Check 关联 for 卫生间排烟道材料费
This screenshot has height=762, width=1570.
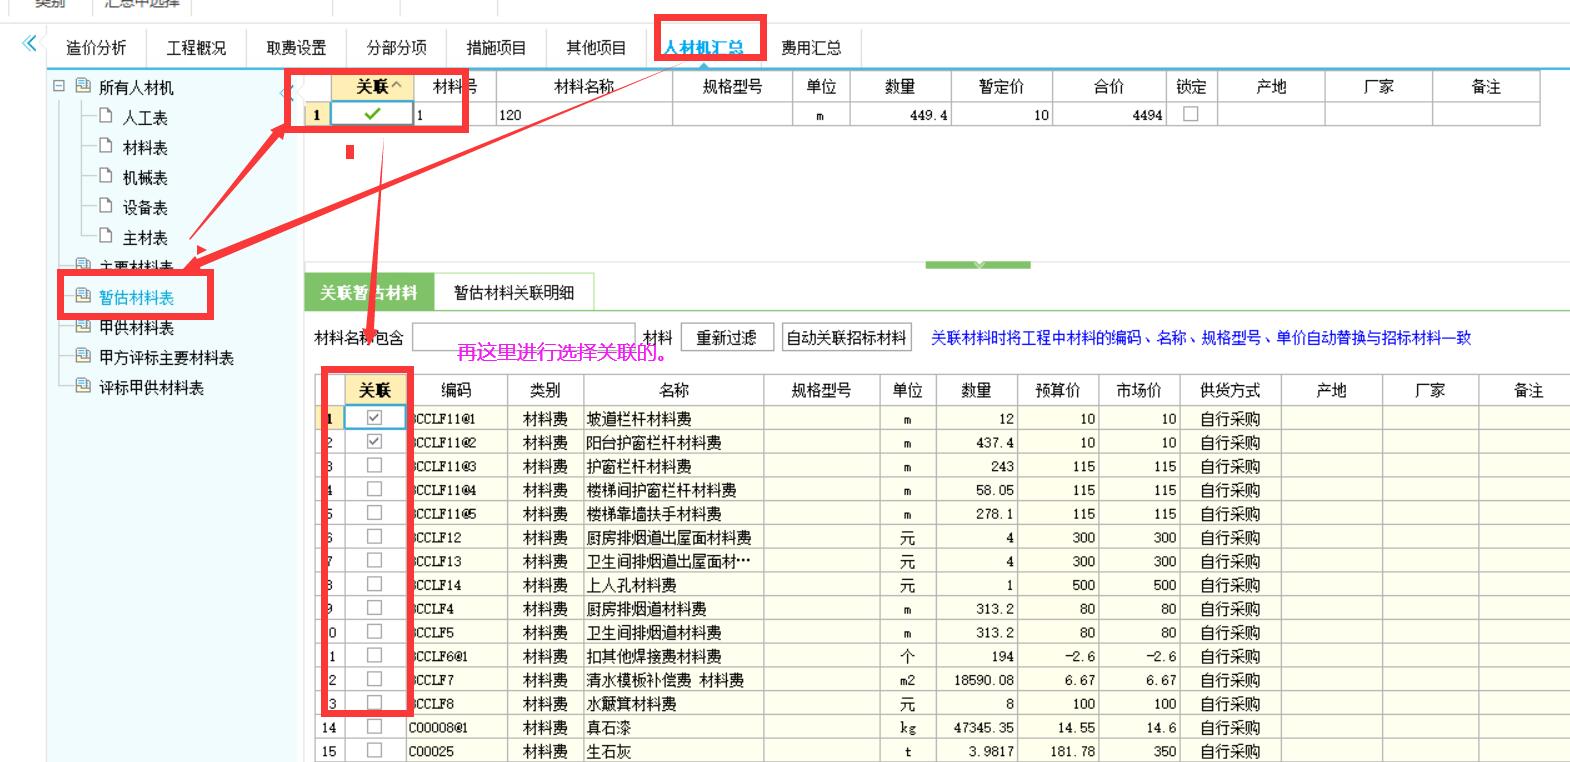pyautogui.click(x=374, y=631)
